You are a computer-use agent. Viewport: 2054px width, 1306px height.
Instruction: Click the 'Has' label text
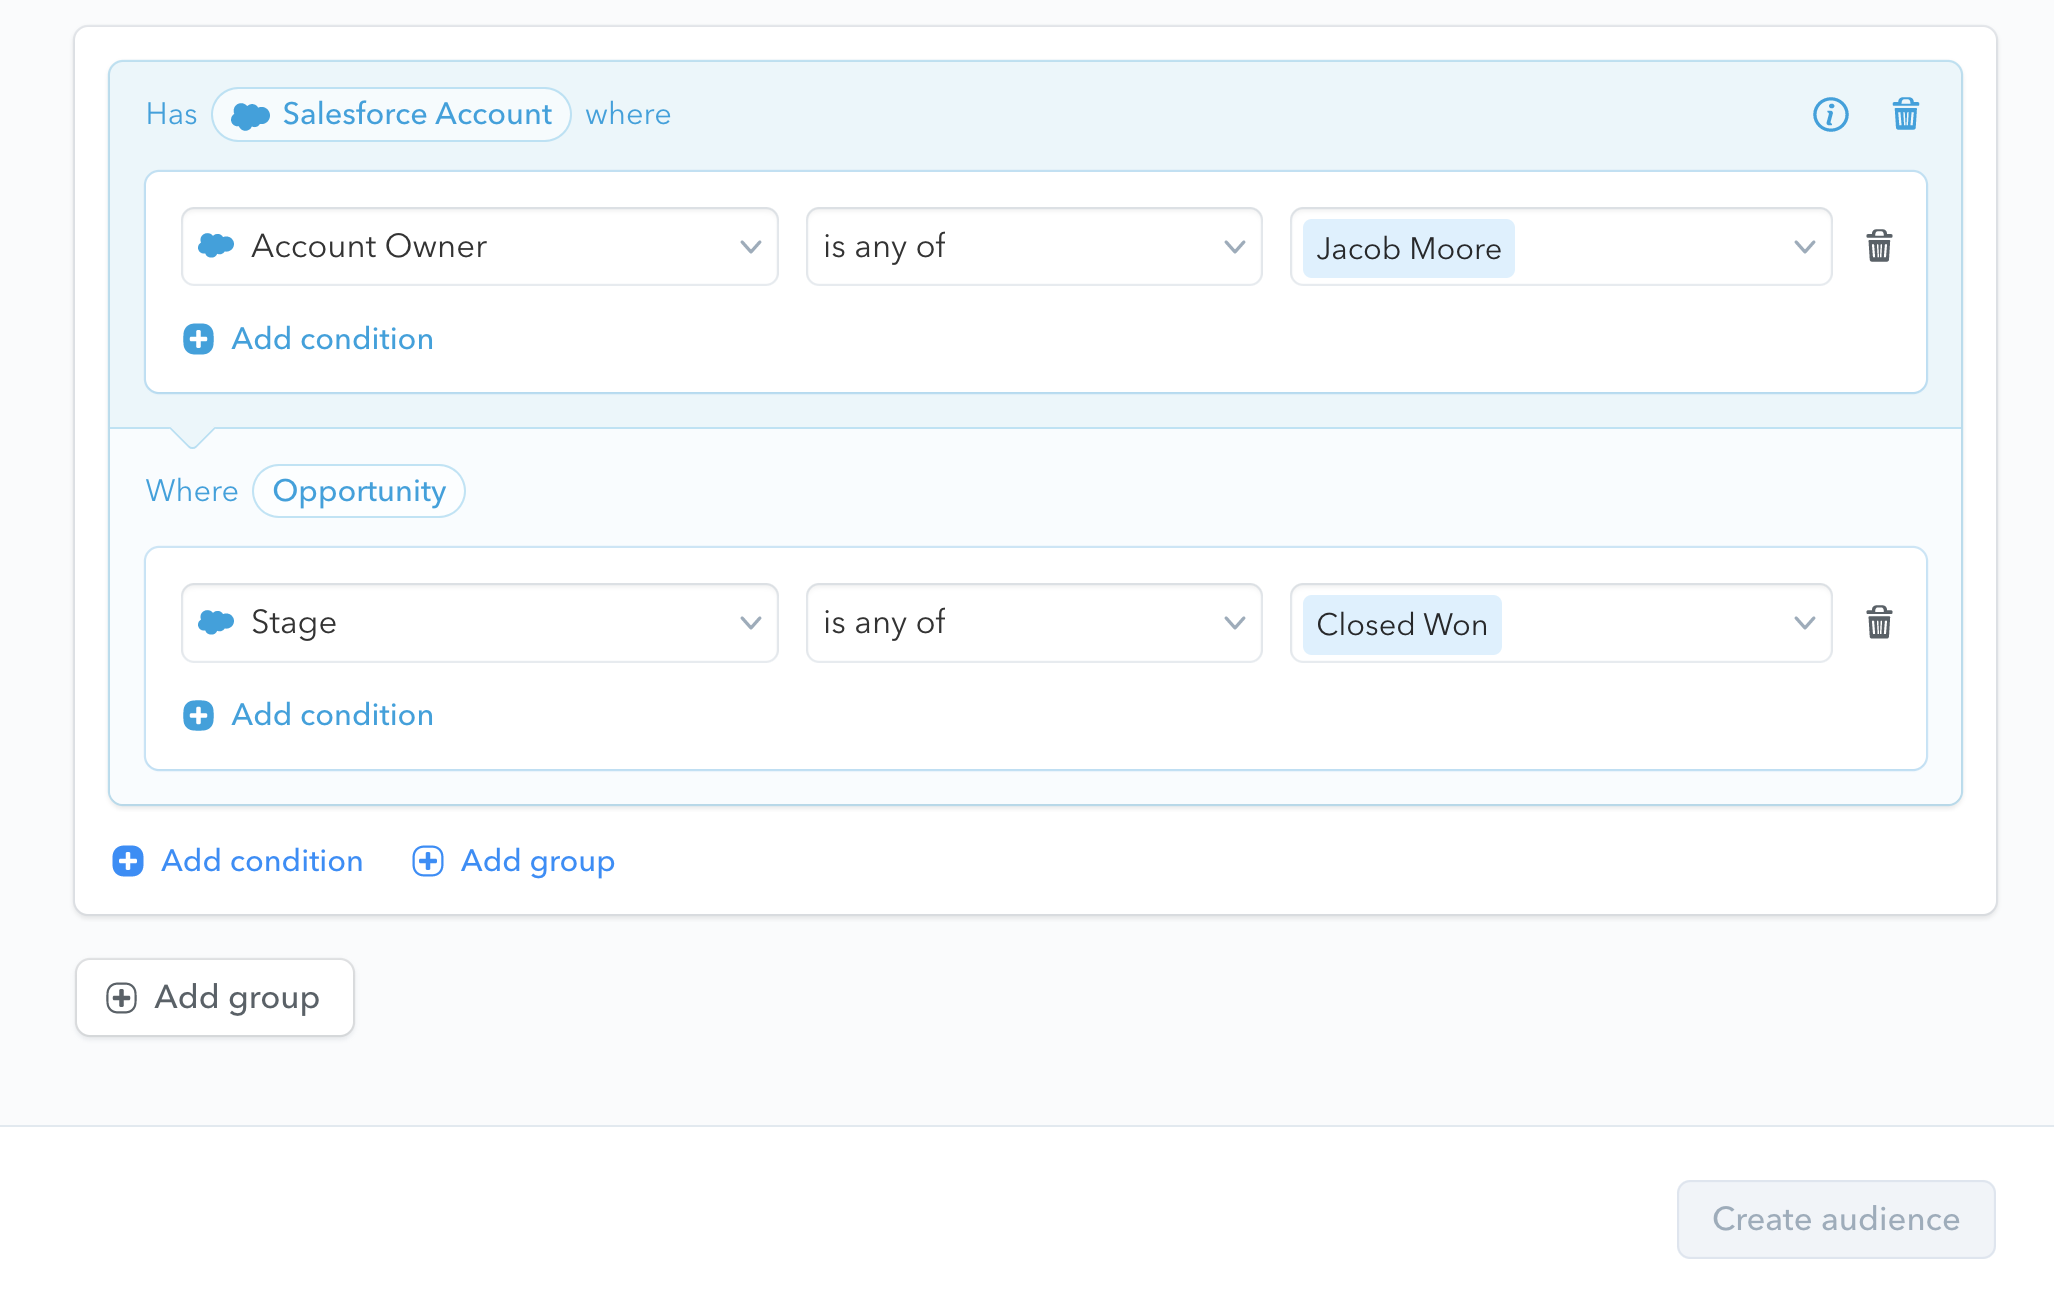click(x=172, y=114)
